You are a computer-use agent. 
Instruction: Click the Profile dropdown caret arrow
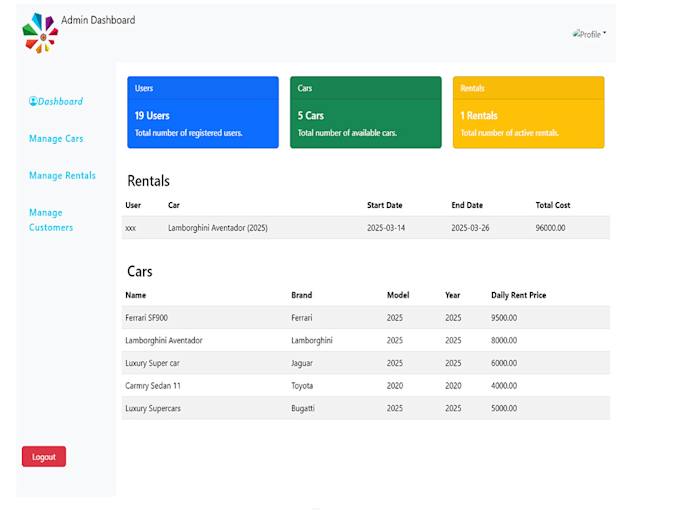(x=605, y=33)
